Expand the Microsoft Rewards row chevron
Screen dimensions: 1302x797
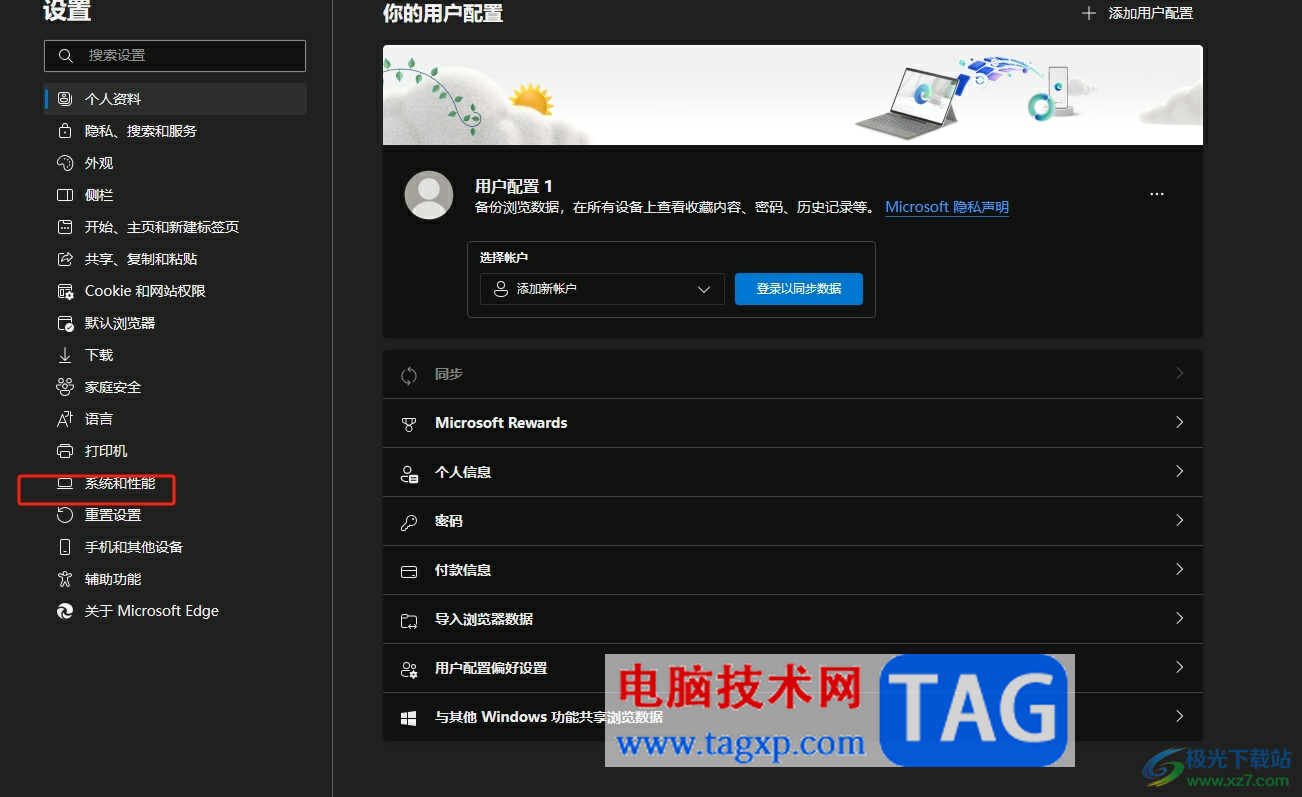click(1180, 422)
